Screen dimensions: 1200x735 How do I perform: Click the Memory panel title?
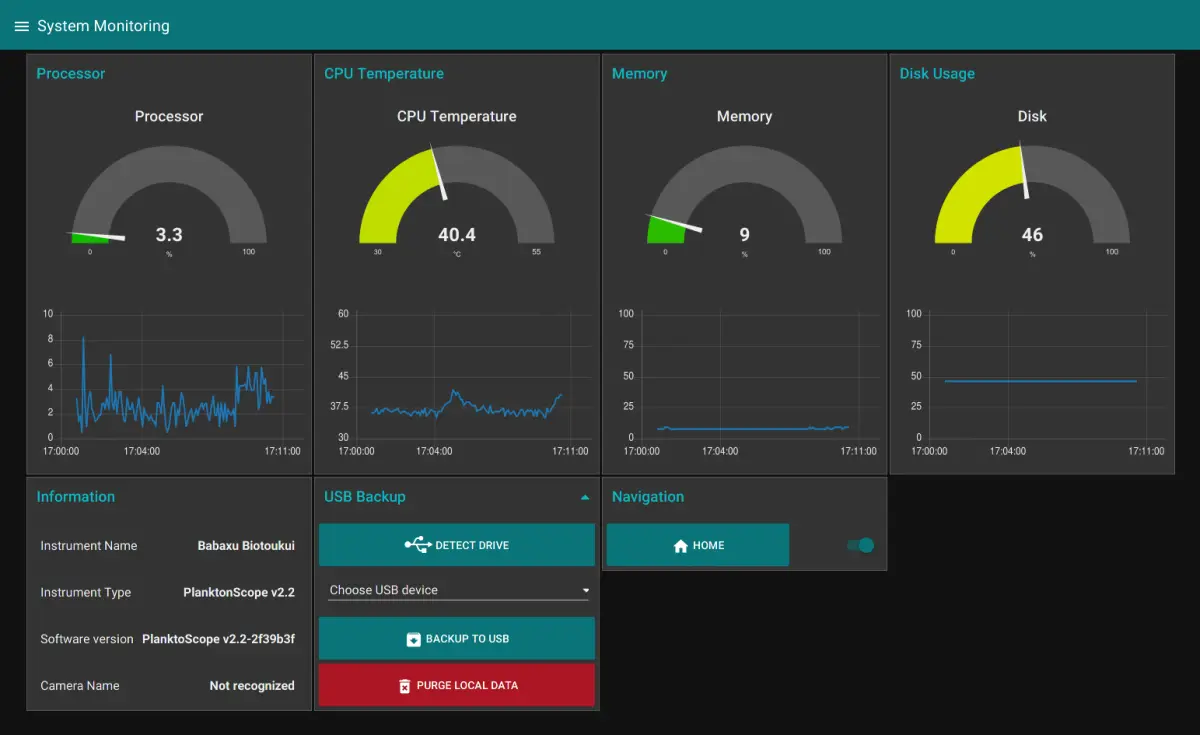tap(639, 73)
